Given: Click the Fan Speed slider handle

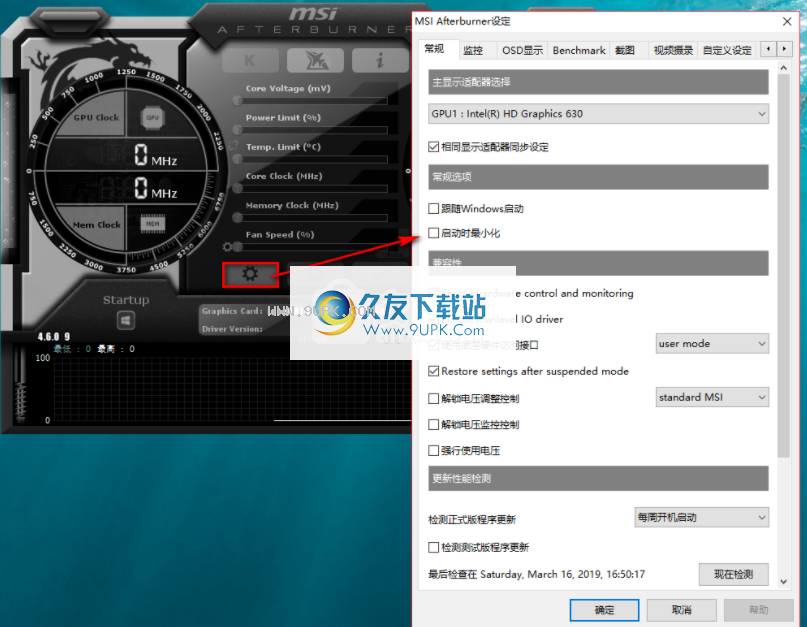Looking at the screenshot, I should coord(238,247).
